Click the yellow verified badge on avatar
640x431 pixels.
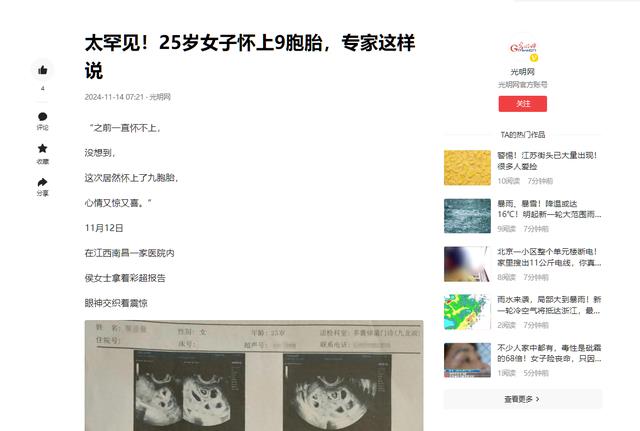(x=534, y=58)
